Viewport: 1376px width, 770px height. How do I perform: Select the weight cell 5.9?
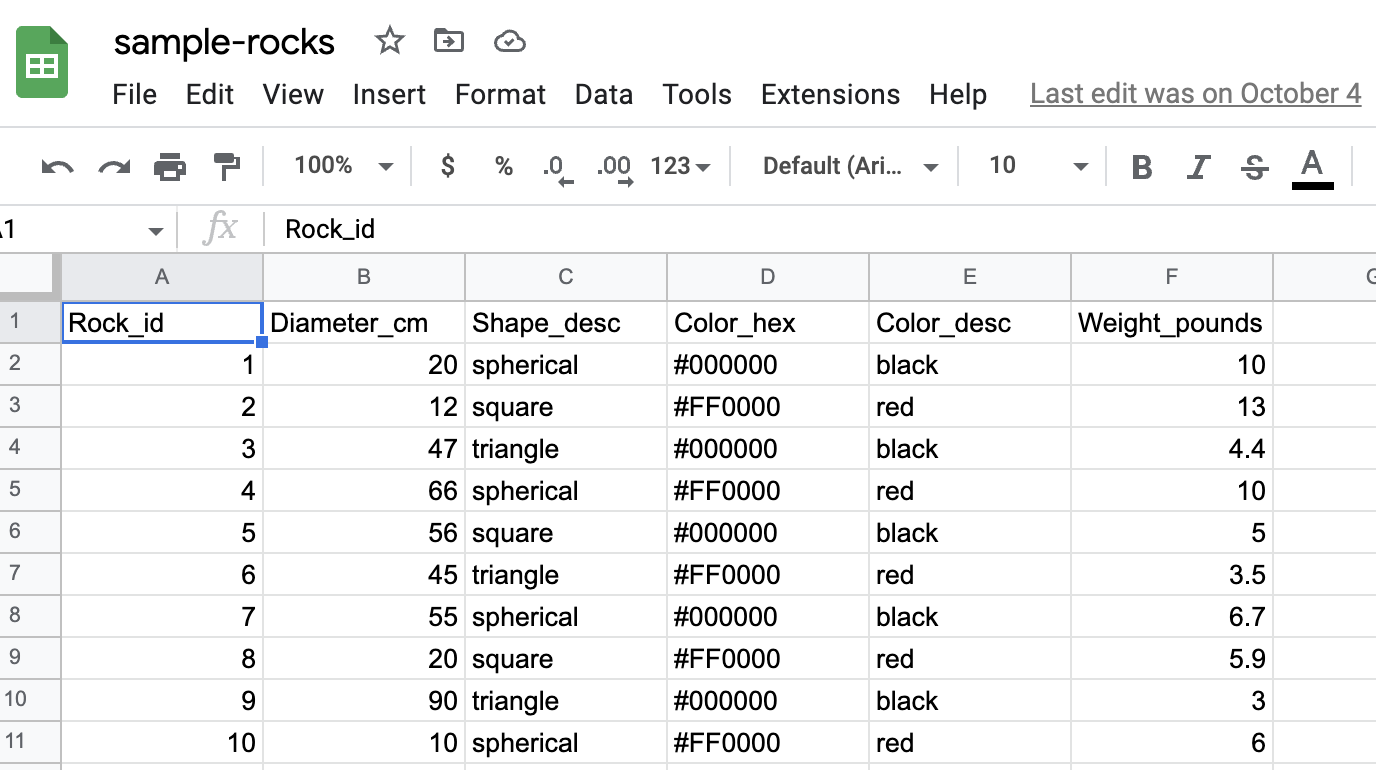[x=1172, y=658]
